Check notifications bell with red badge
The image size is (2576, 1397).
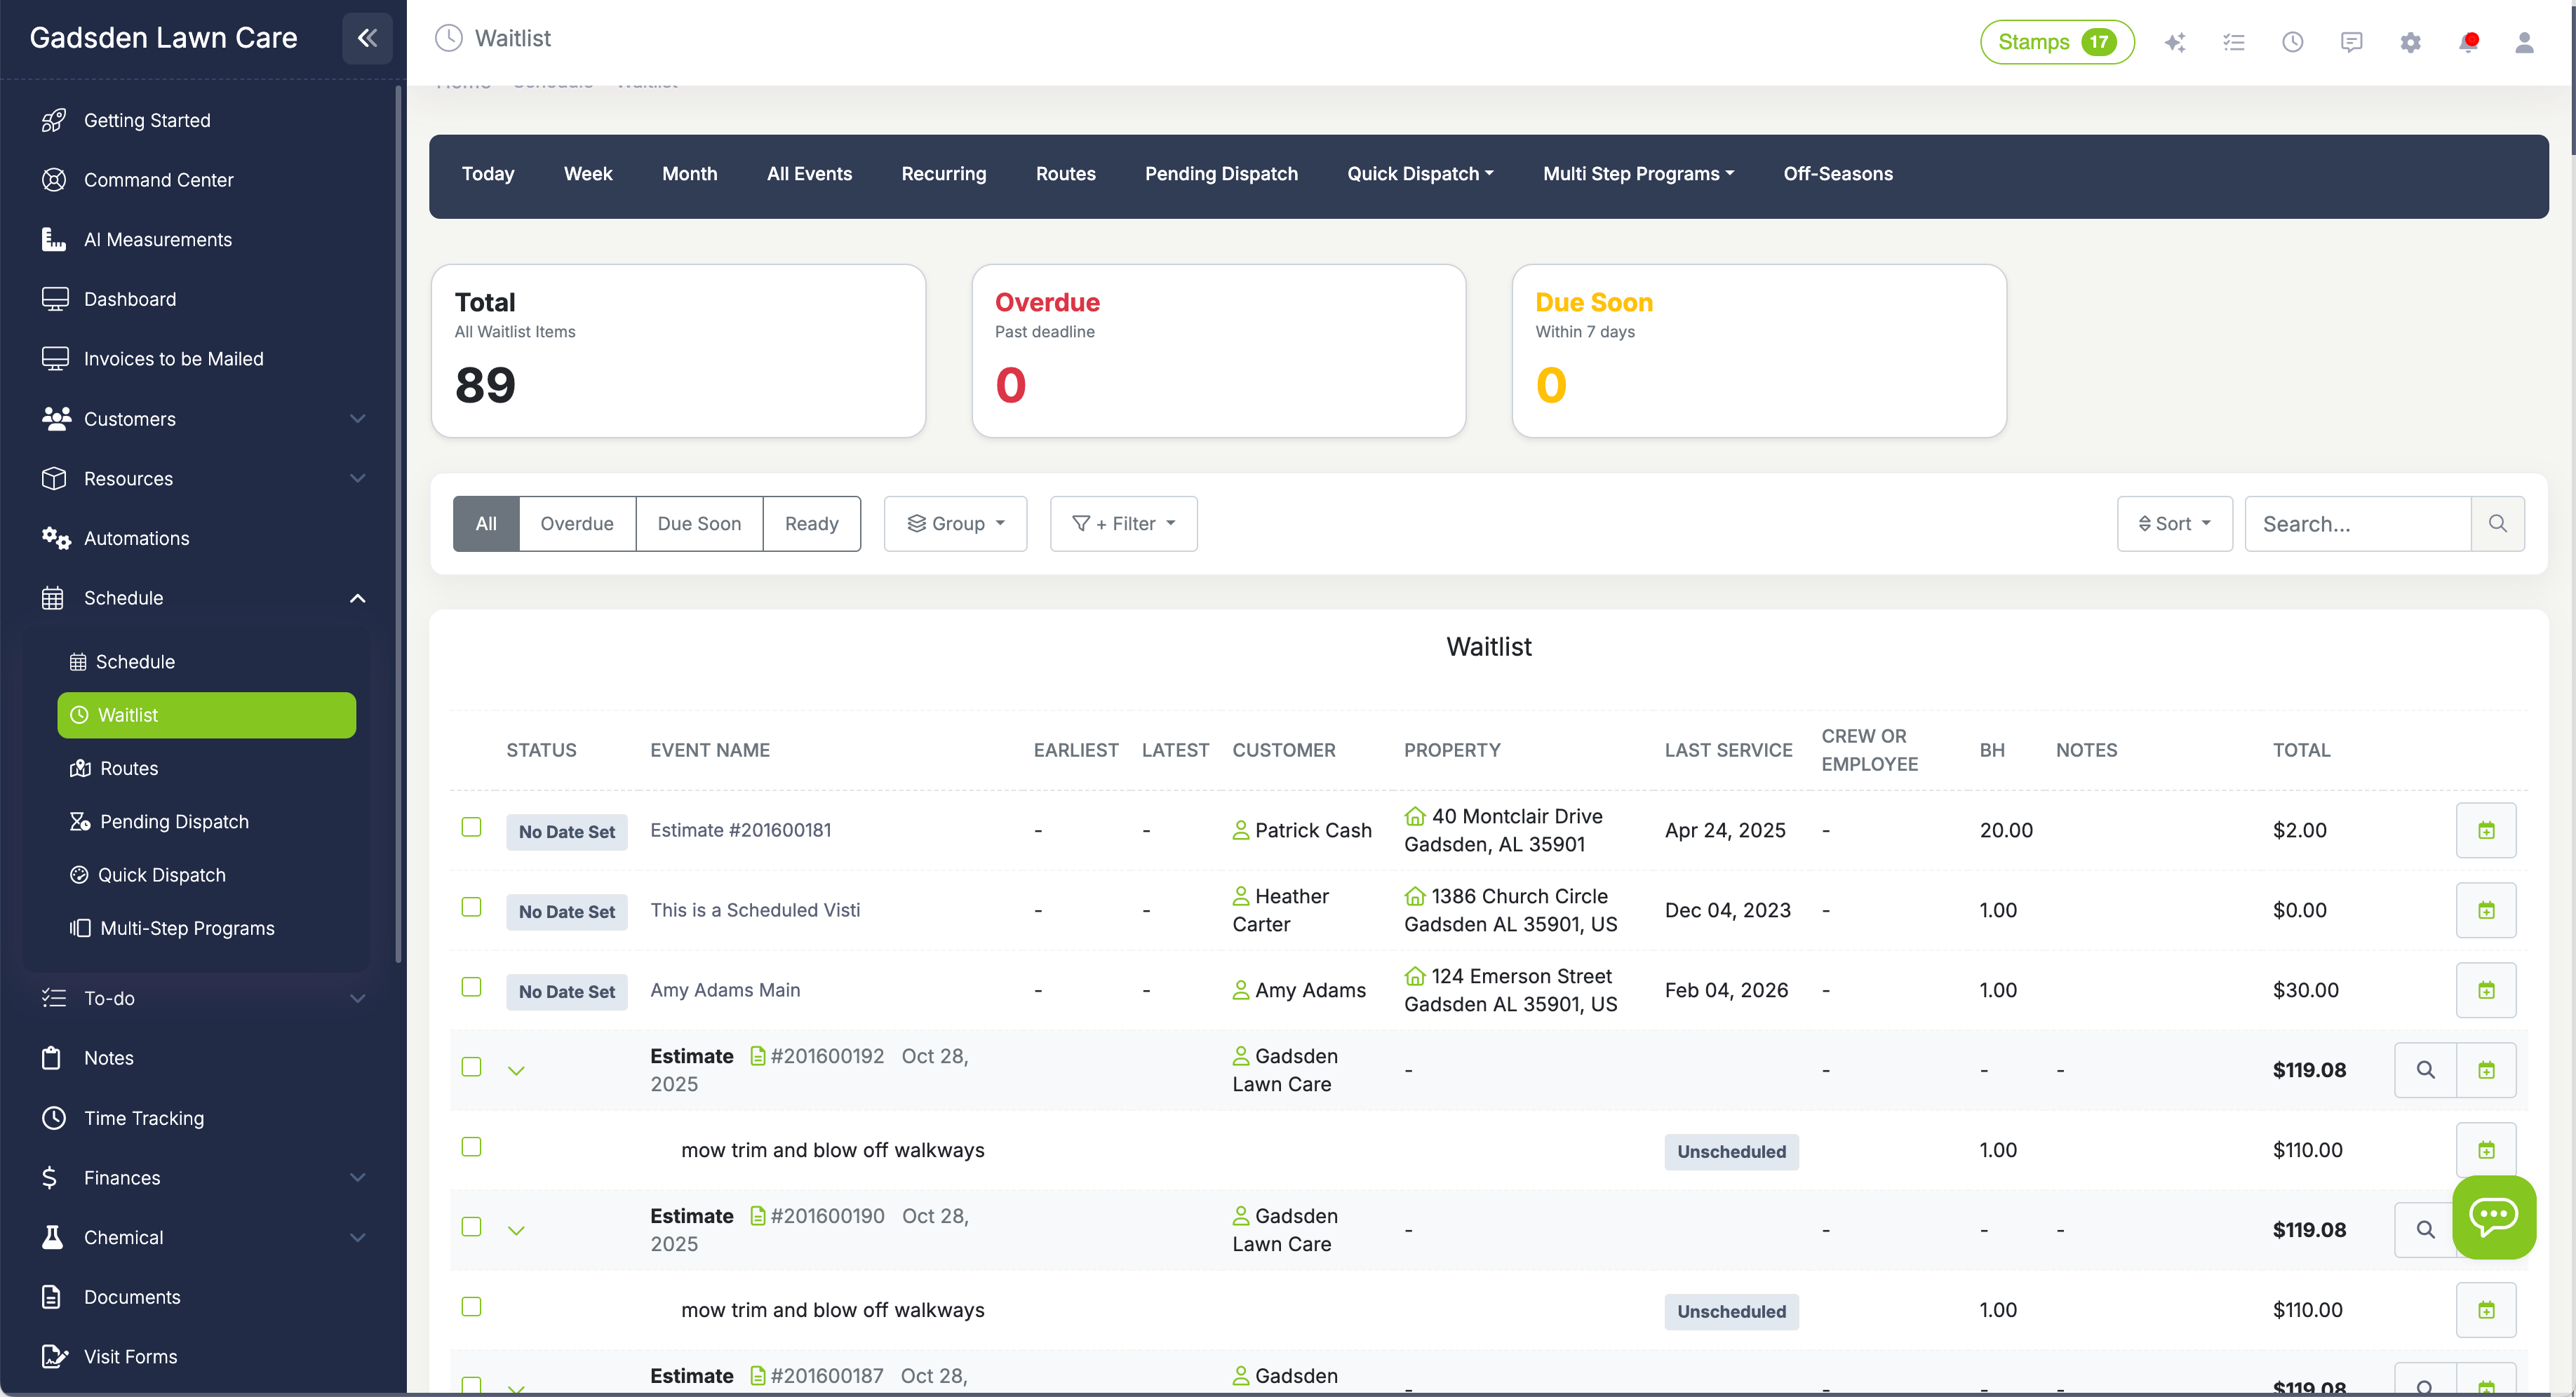coord(2469,42)
